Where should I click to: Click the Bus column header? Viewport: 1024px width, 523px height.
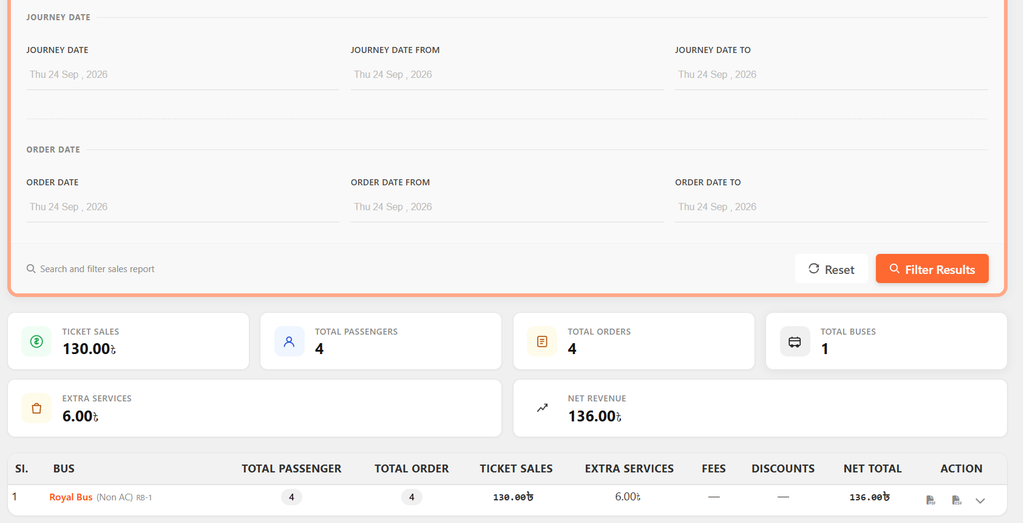64,469
